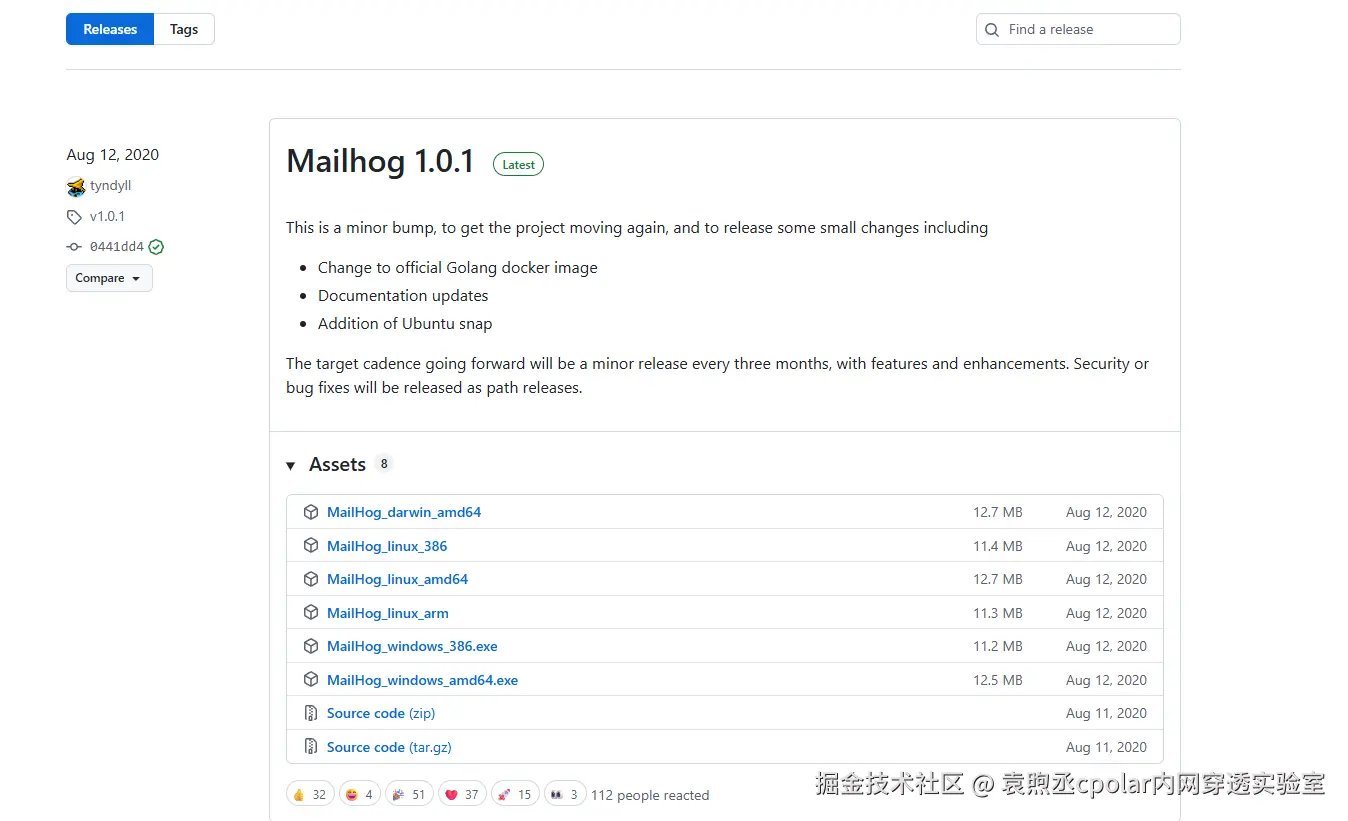
Task: Toggle the laugh reaction with 4
Action: pyautogui.click(x=360, y=794)
